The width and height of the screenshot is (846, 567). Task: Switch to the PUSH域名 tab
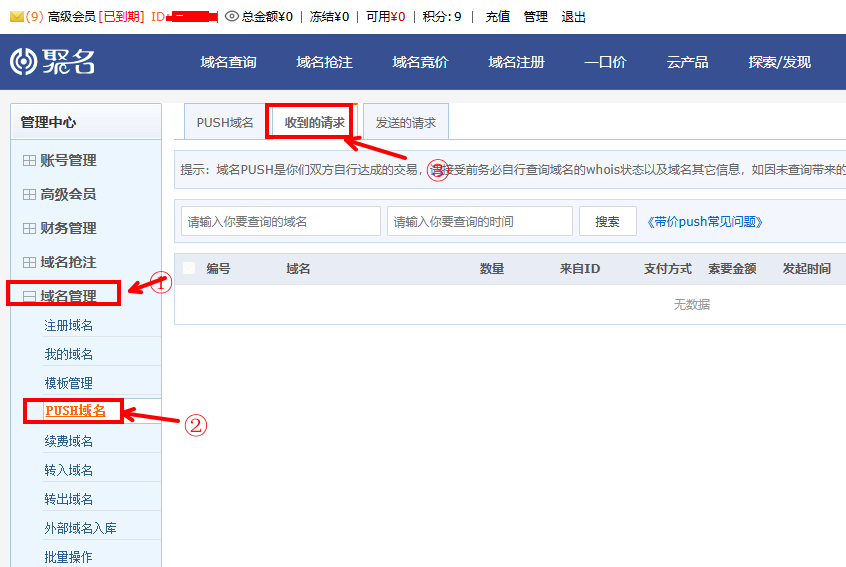click(225, 122)
